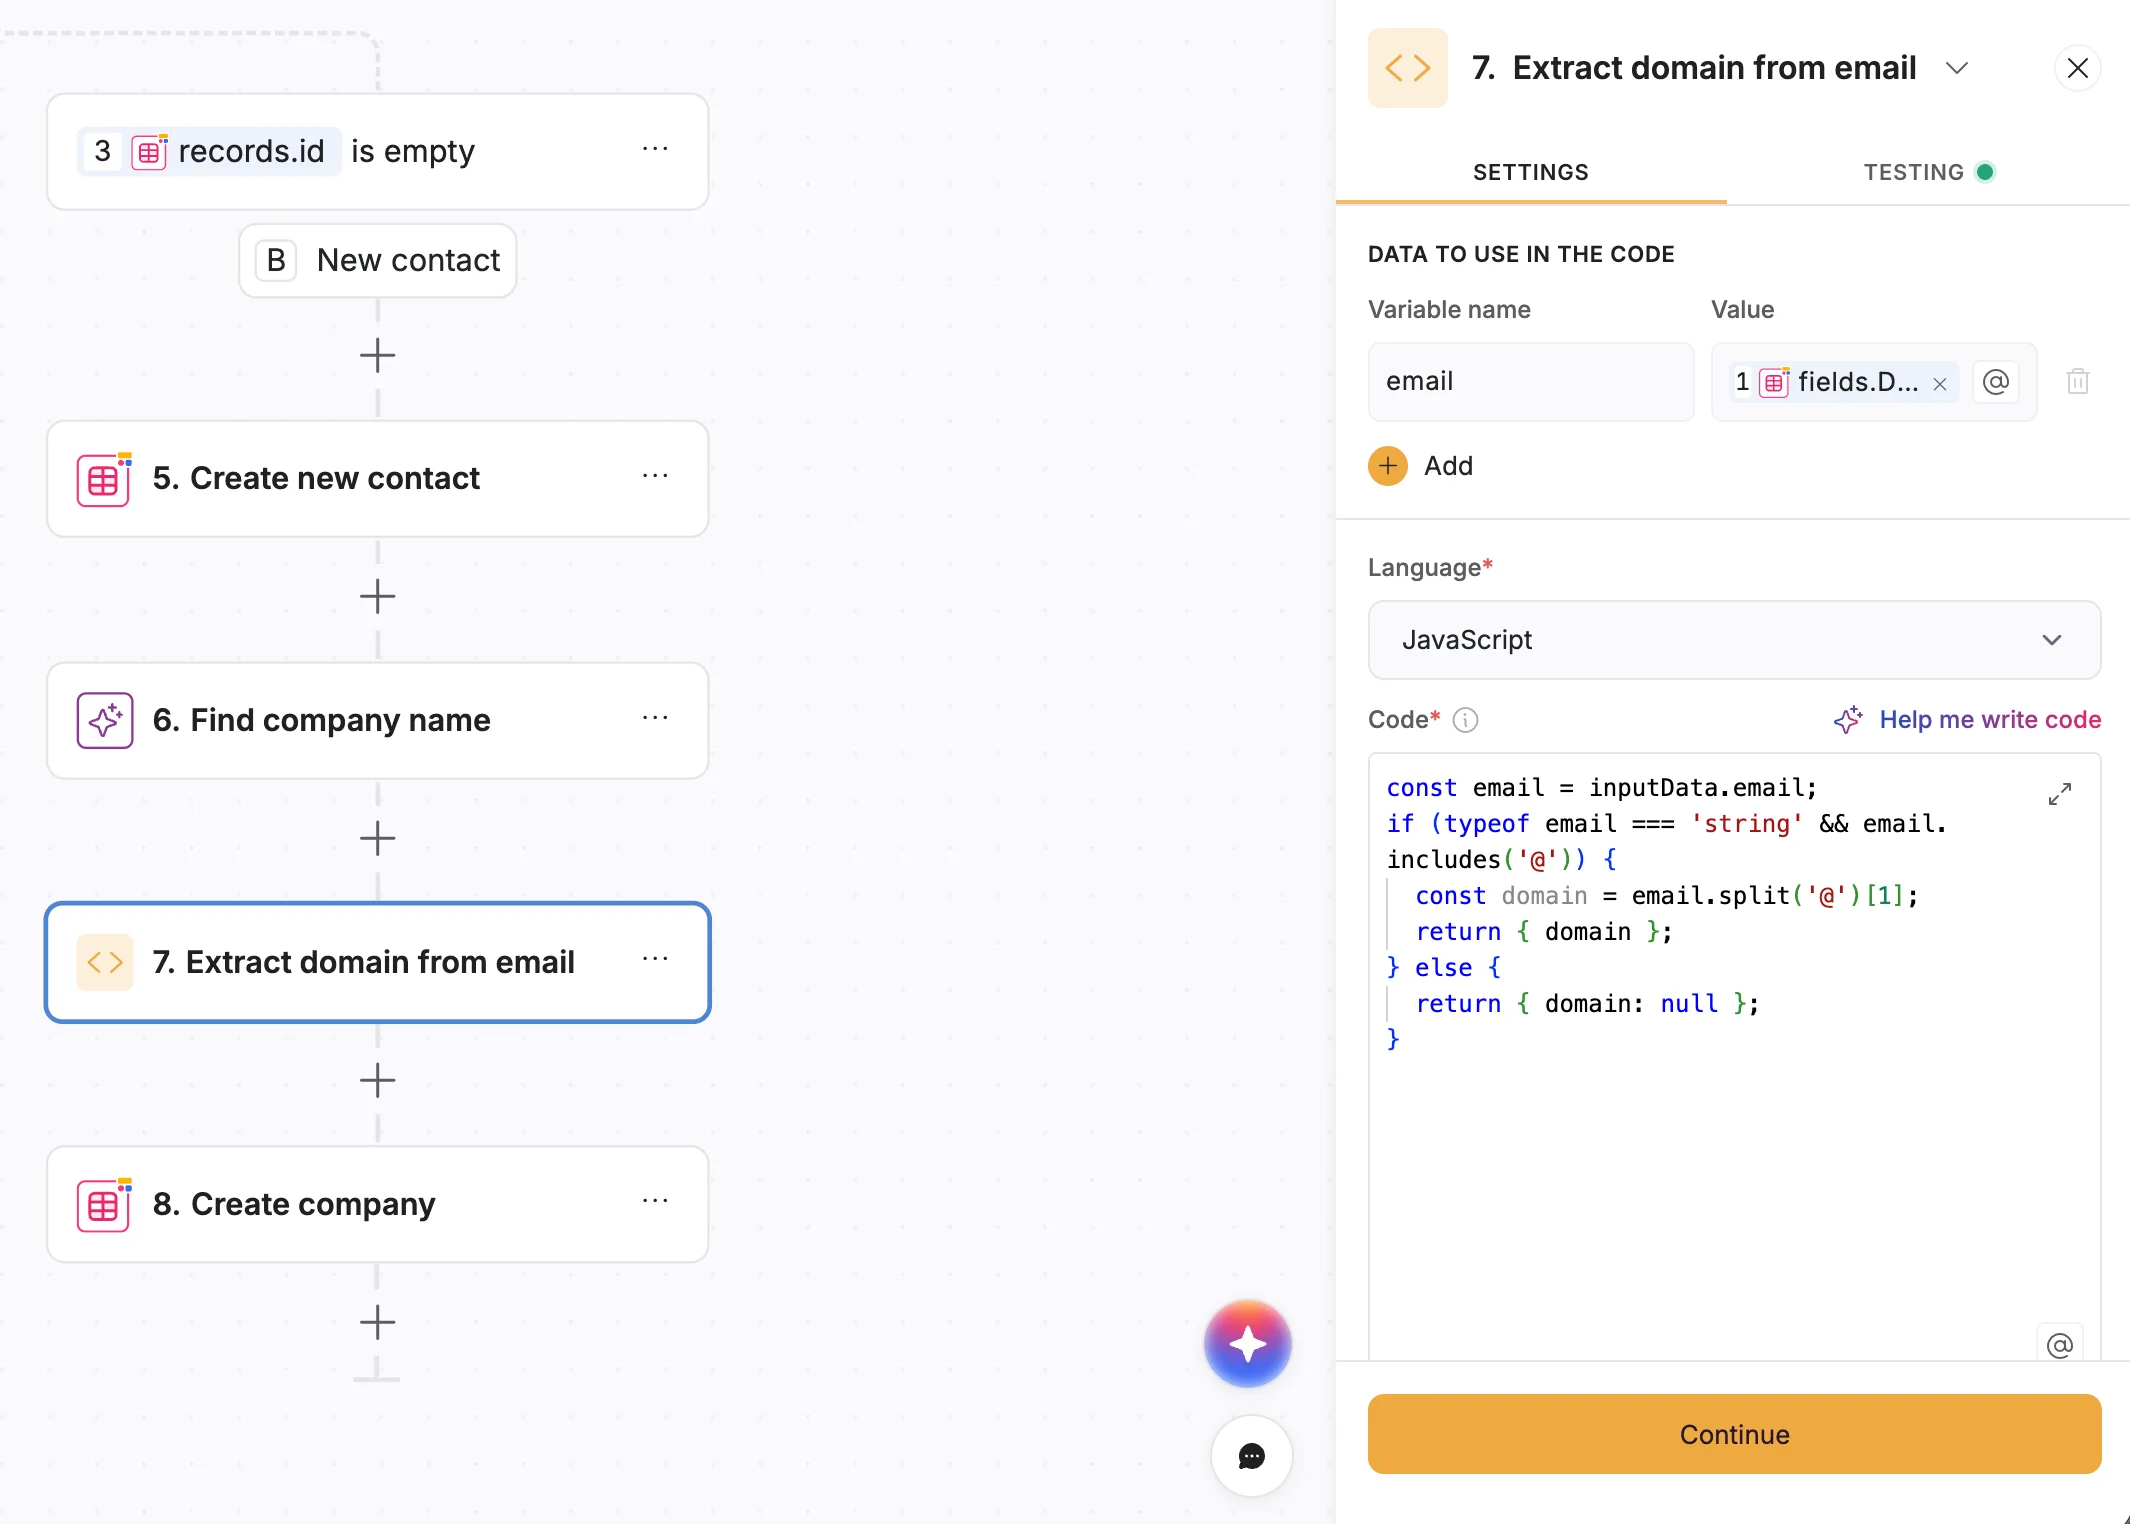Image resolution: width=2130 pixels, height=1524 pixels.
Task: Open the AI assistant sparkle icon
Action: [1247, 1344]
